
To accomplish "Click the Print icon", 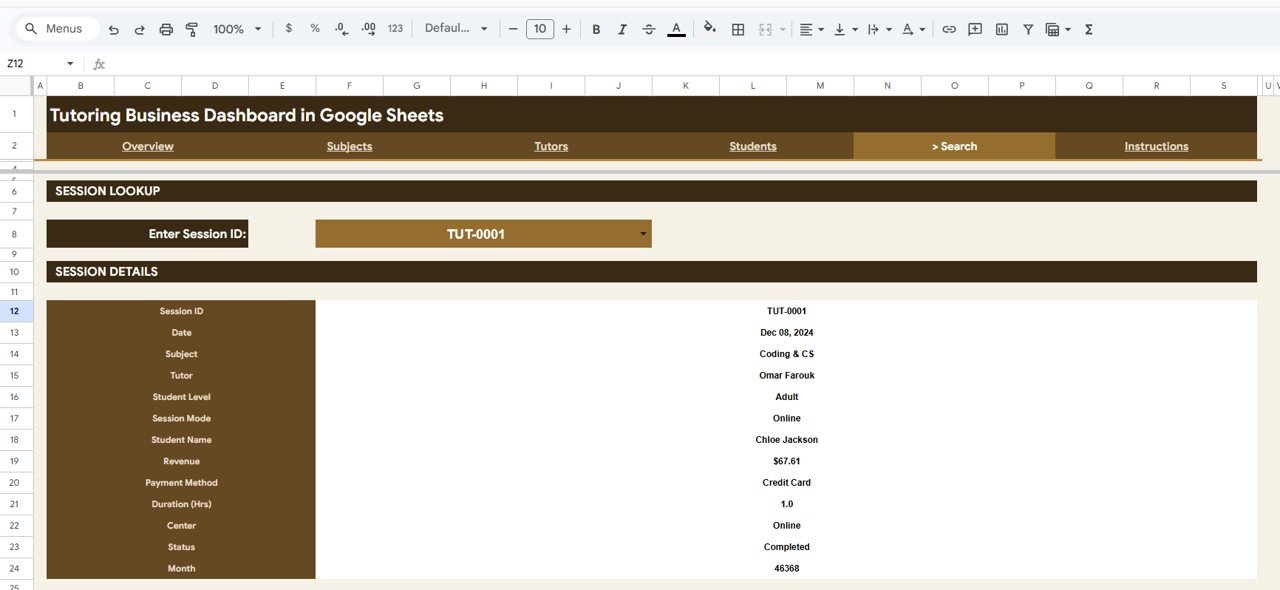I will point(166,29).
